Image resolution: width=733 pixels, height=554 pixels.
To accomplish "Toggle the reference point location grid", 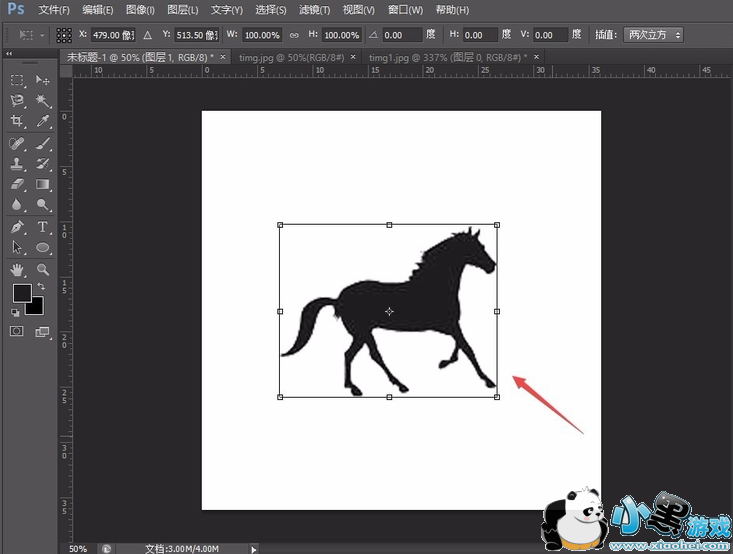I will 63,35.
